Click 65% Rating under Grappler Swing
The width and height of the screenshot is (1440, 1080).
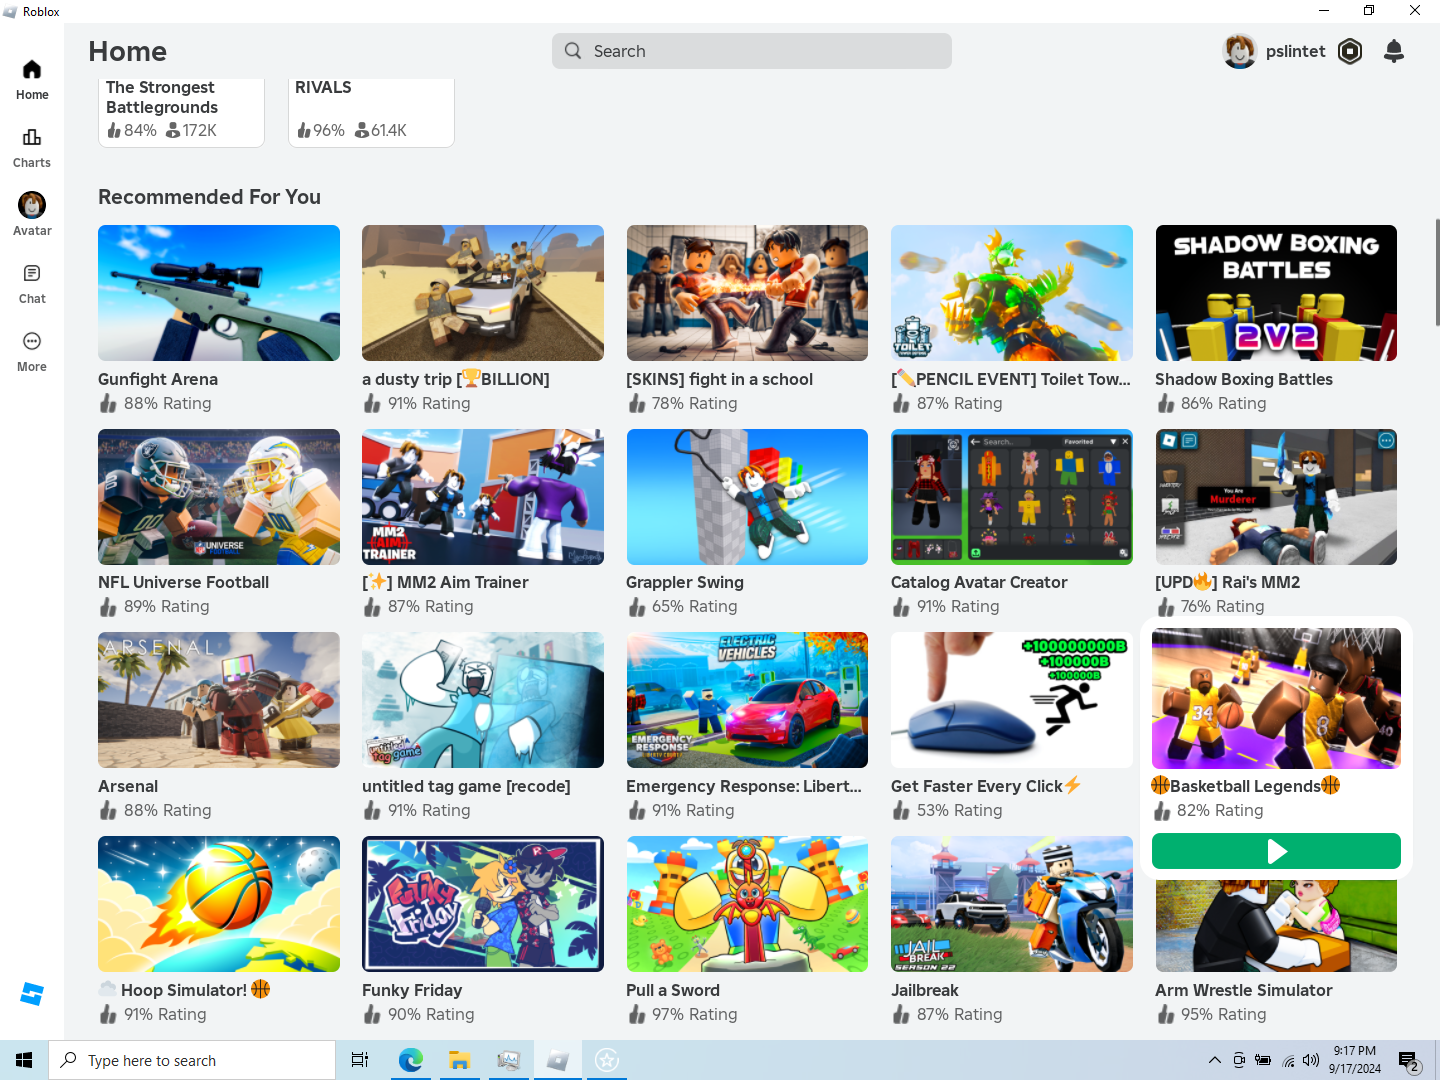694,606
